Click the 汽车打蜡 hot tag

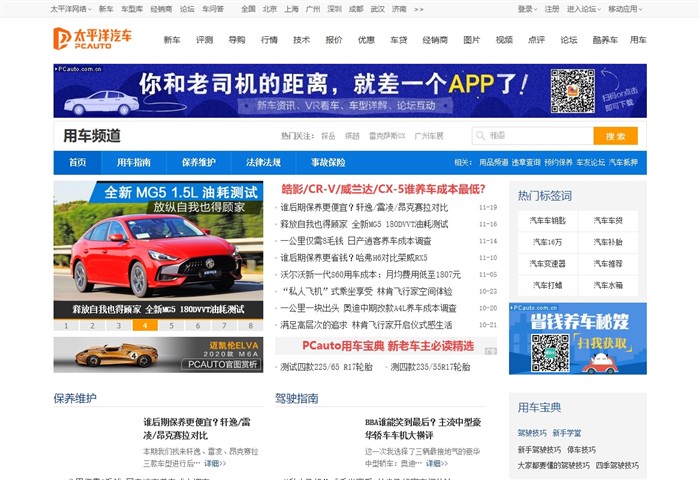(547, 285)
